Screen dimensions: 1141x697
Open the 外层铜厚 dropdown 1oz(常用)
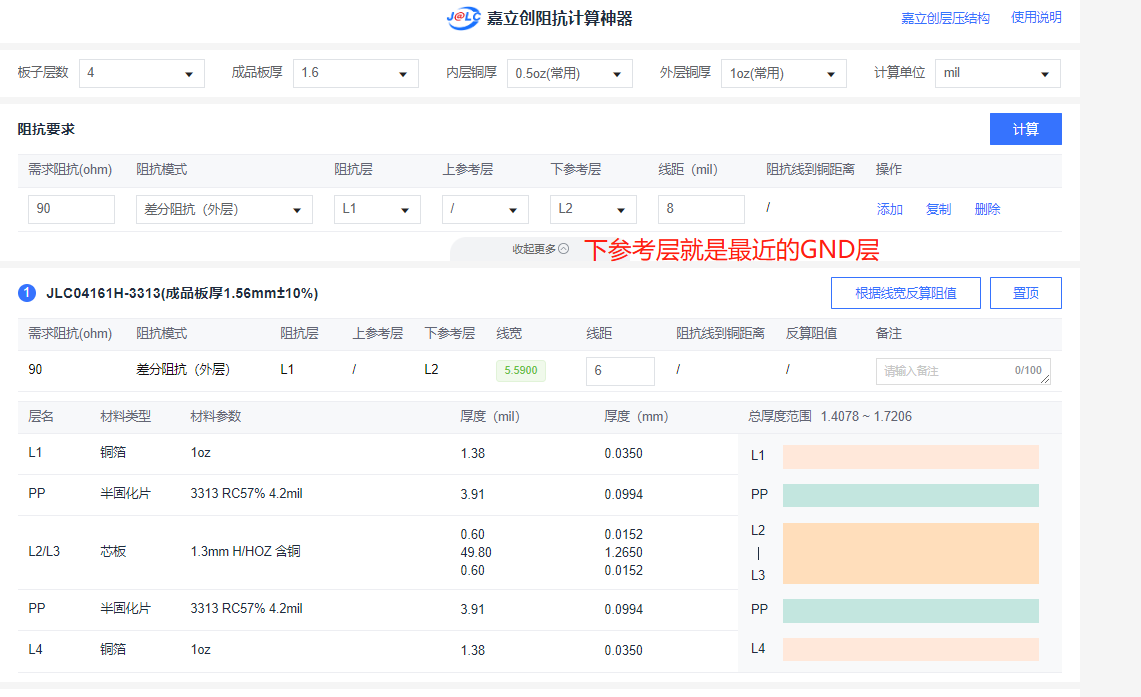point(783,73)
